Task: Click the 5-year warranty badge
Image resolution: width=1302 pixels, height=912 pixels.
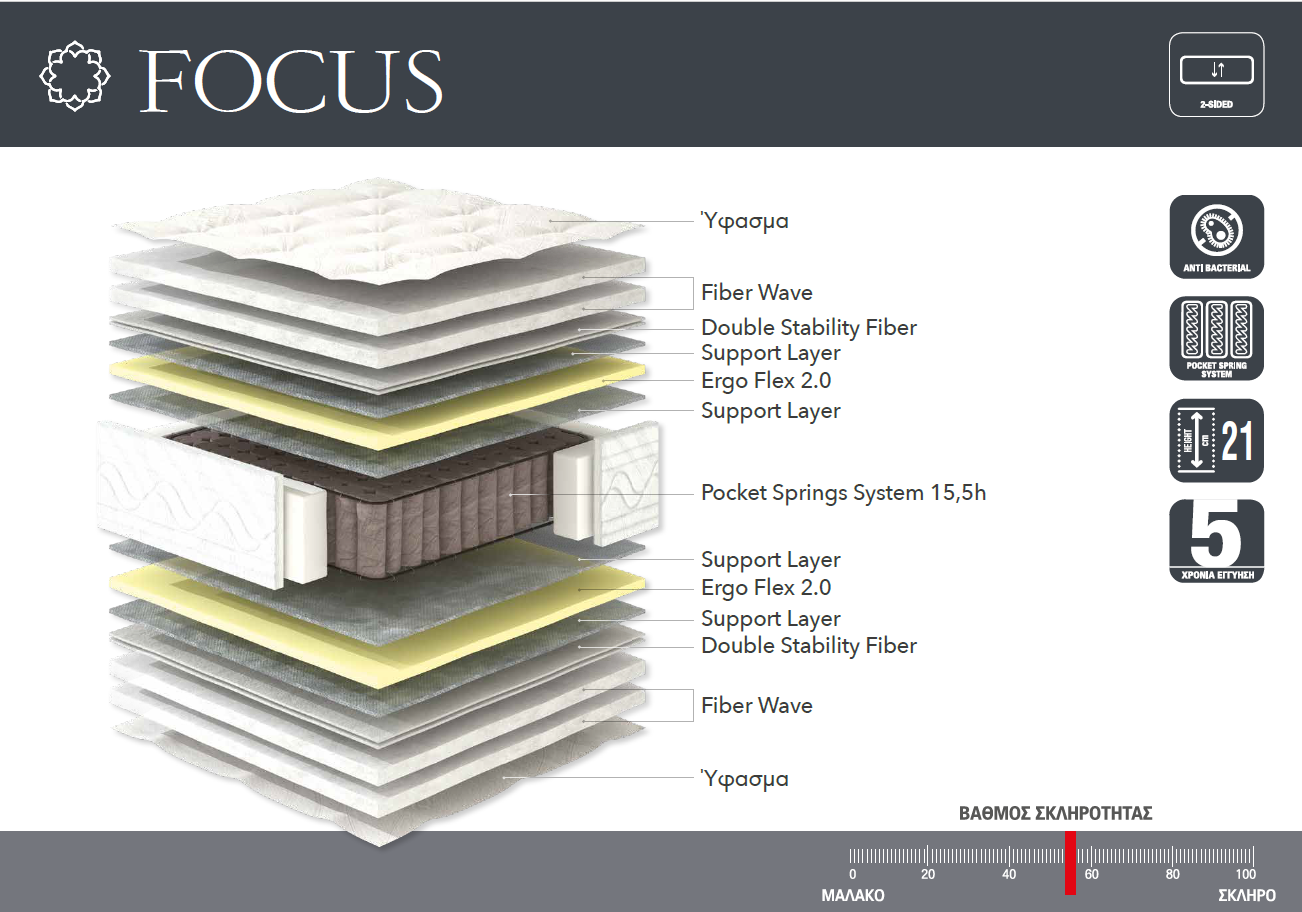Action: pos(1216,542)
